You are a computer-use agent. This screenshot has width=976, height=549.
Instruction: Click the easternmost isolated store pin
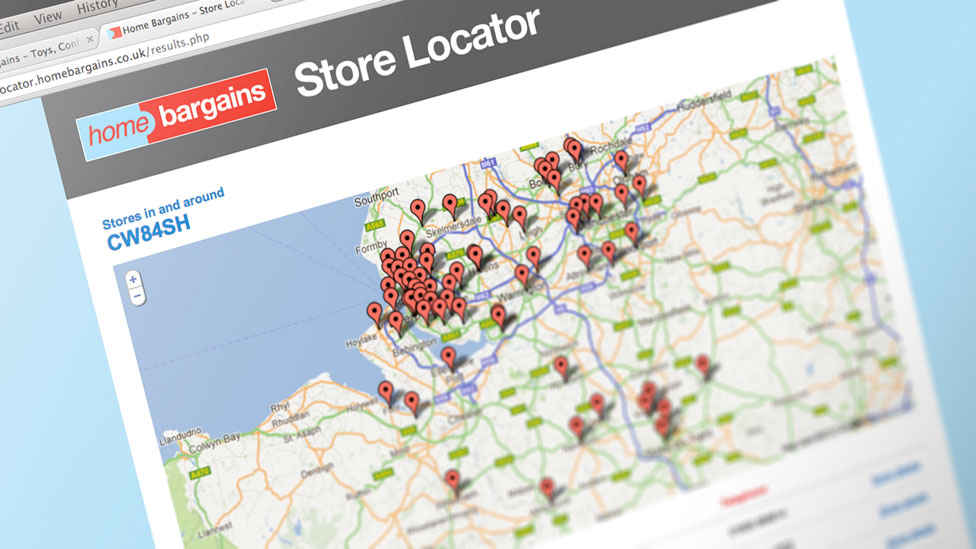pos(702,365)
